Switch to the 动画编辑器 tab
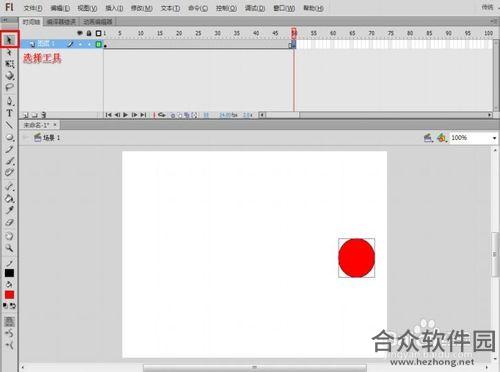500x372 pixels. pyautogui.click(x=98, y=22)
